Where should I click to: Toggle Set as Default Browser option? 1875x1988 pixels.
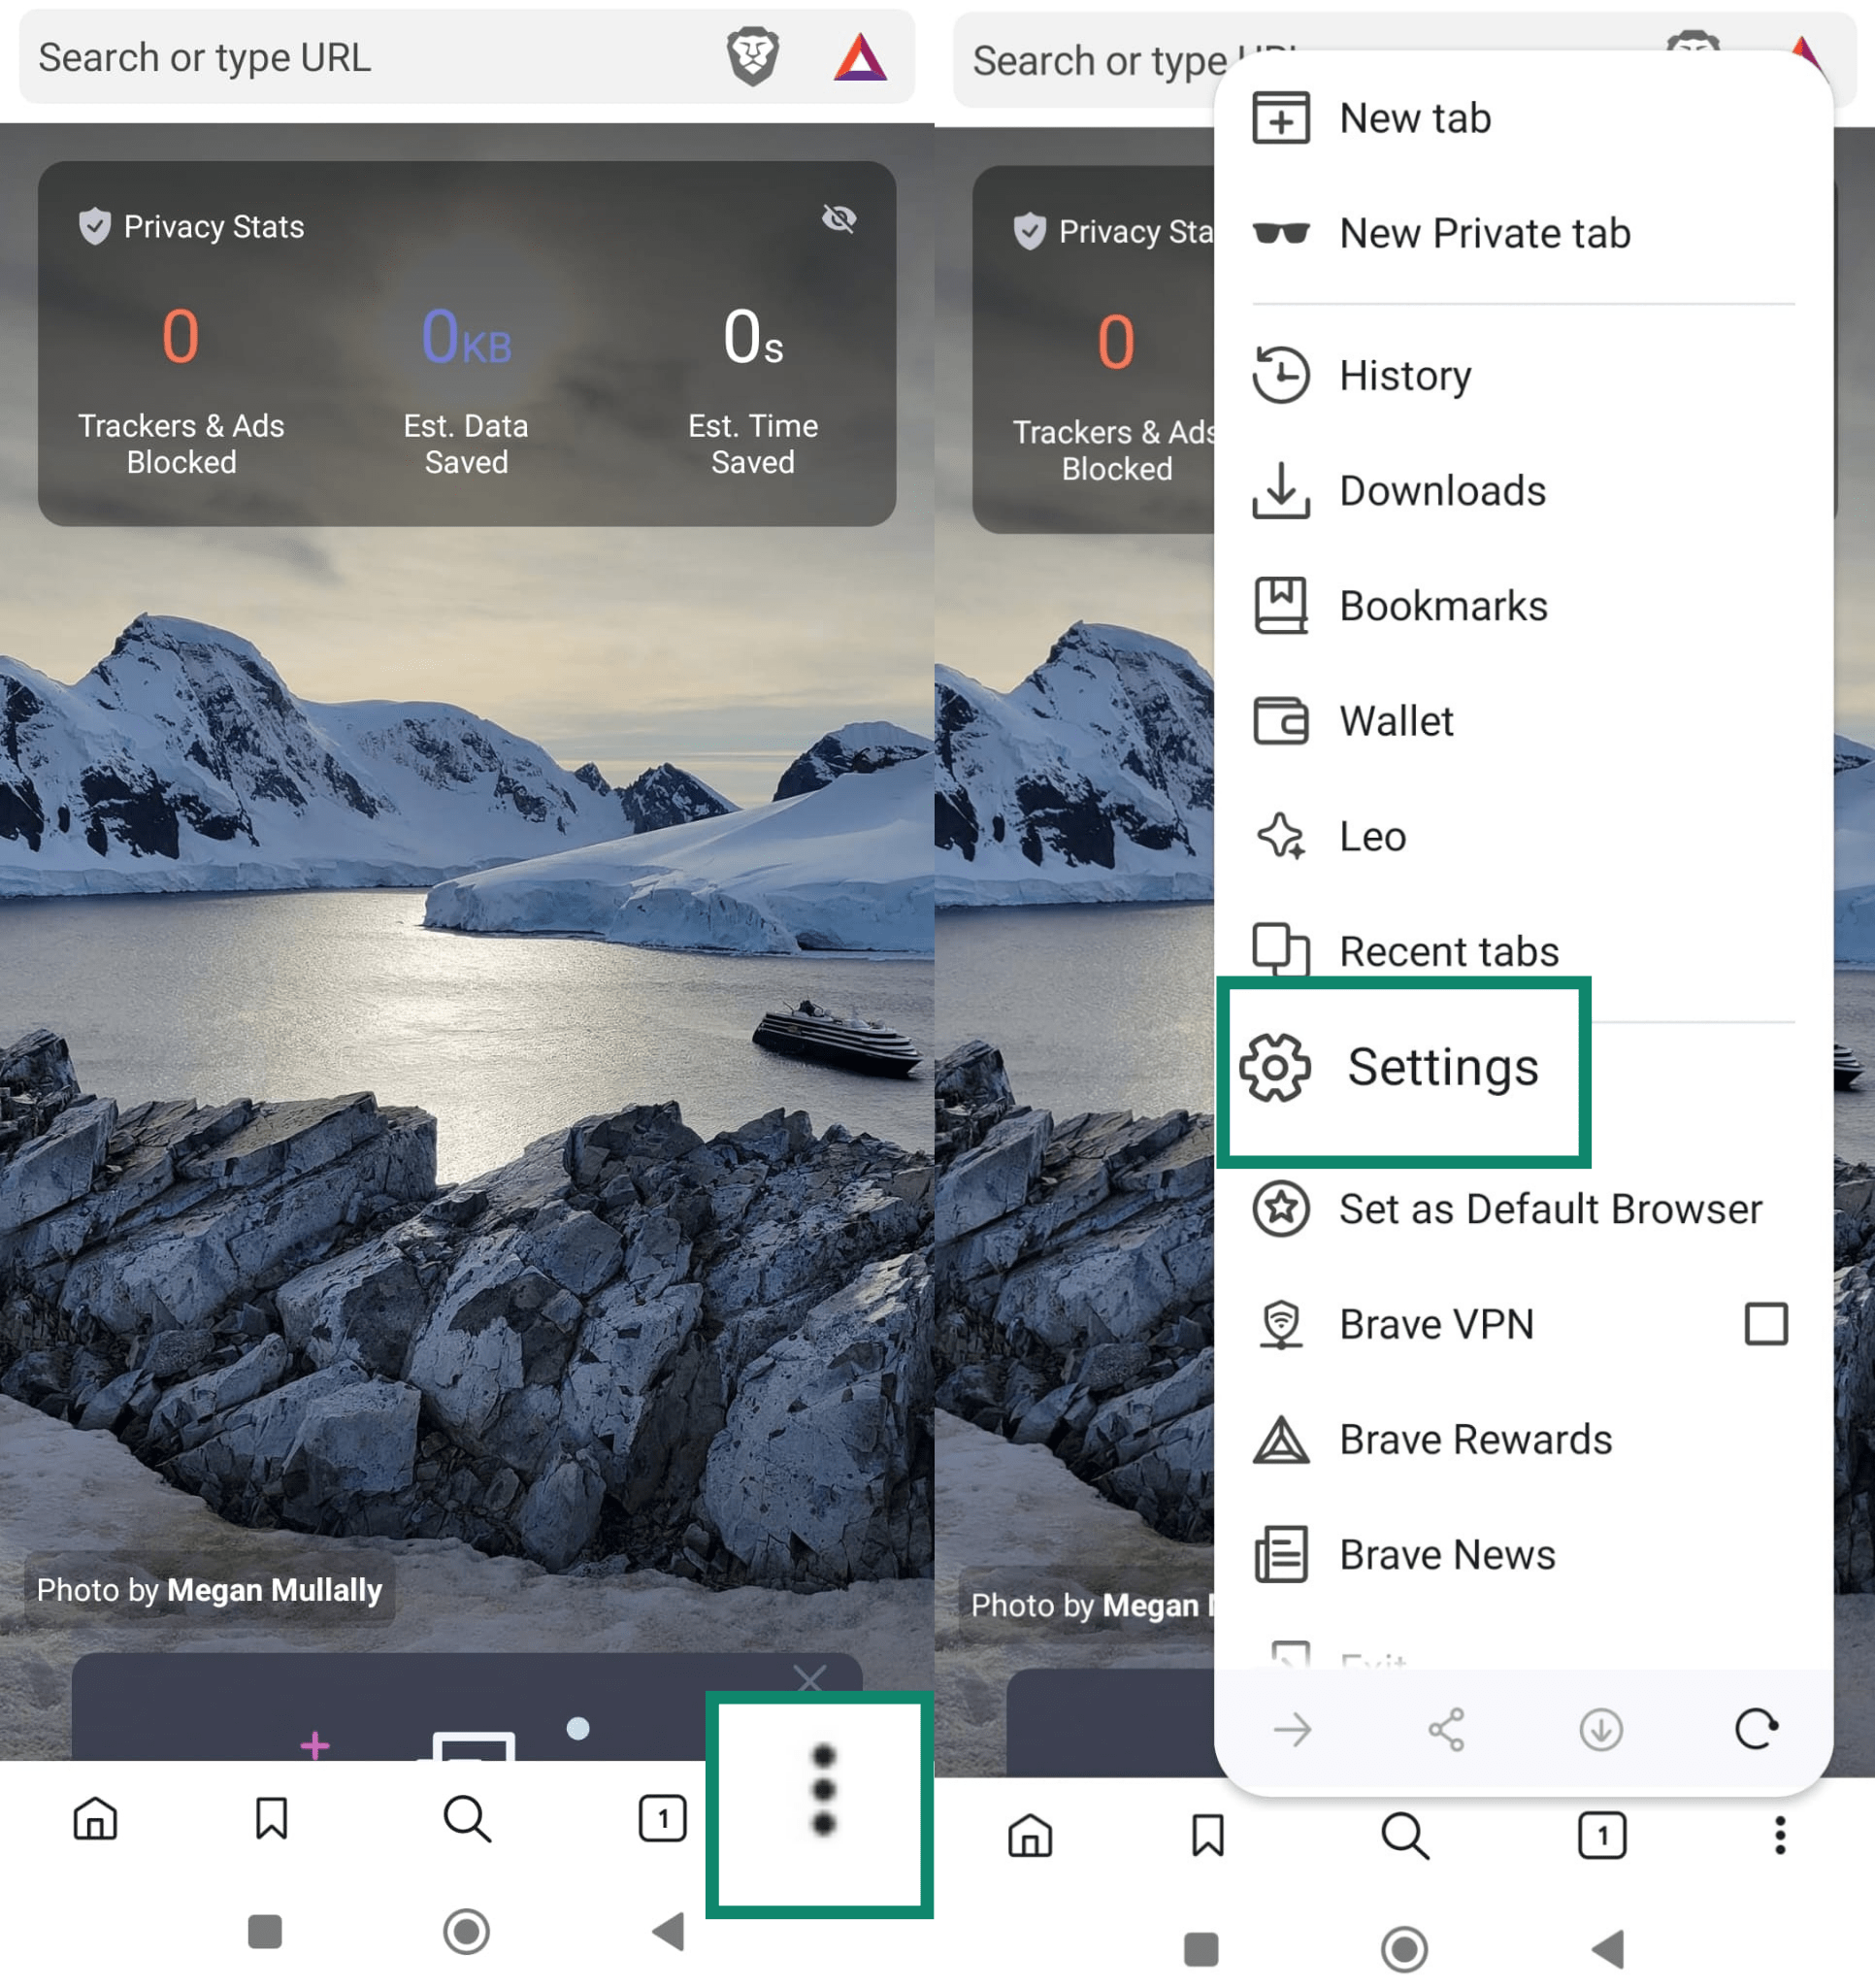point(1549,1209)
